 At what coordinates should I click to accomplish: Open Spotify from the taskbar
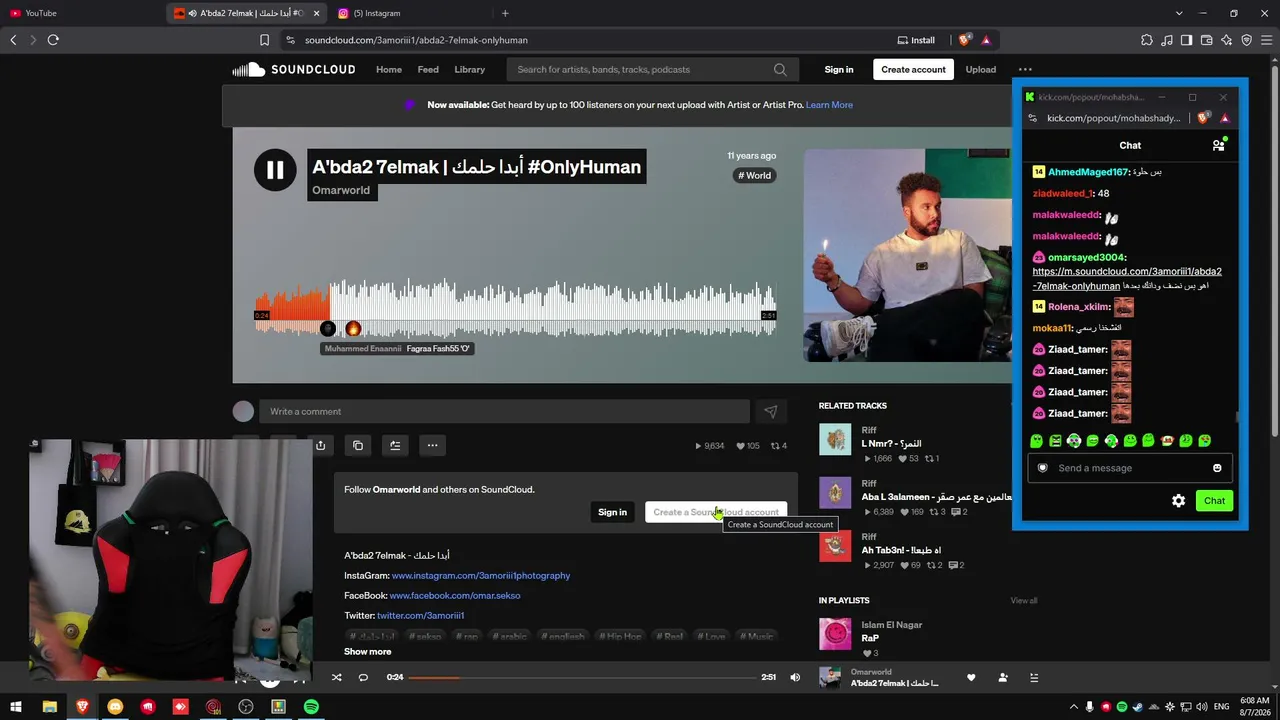pos(311,707)
